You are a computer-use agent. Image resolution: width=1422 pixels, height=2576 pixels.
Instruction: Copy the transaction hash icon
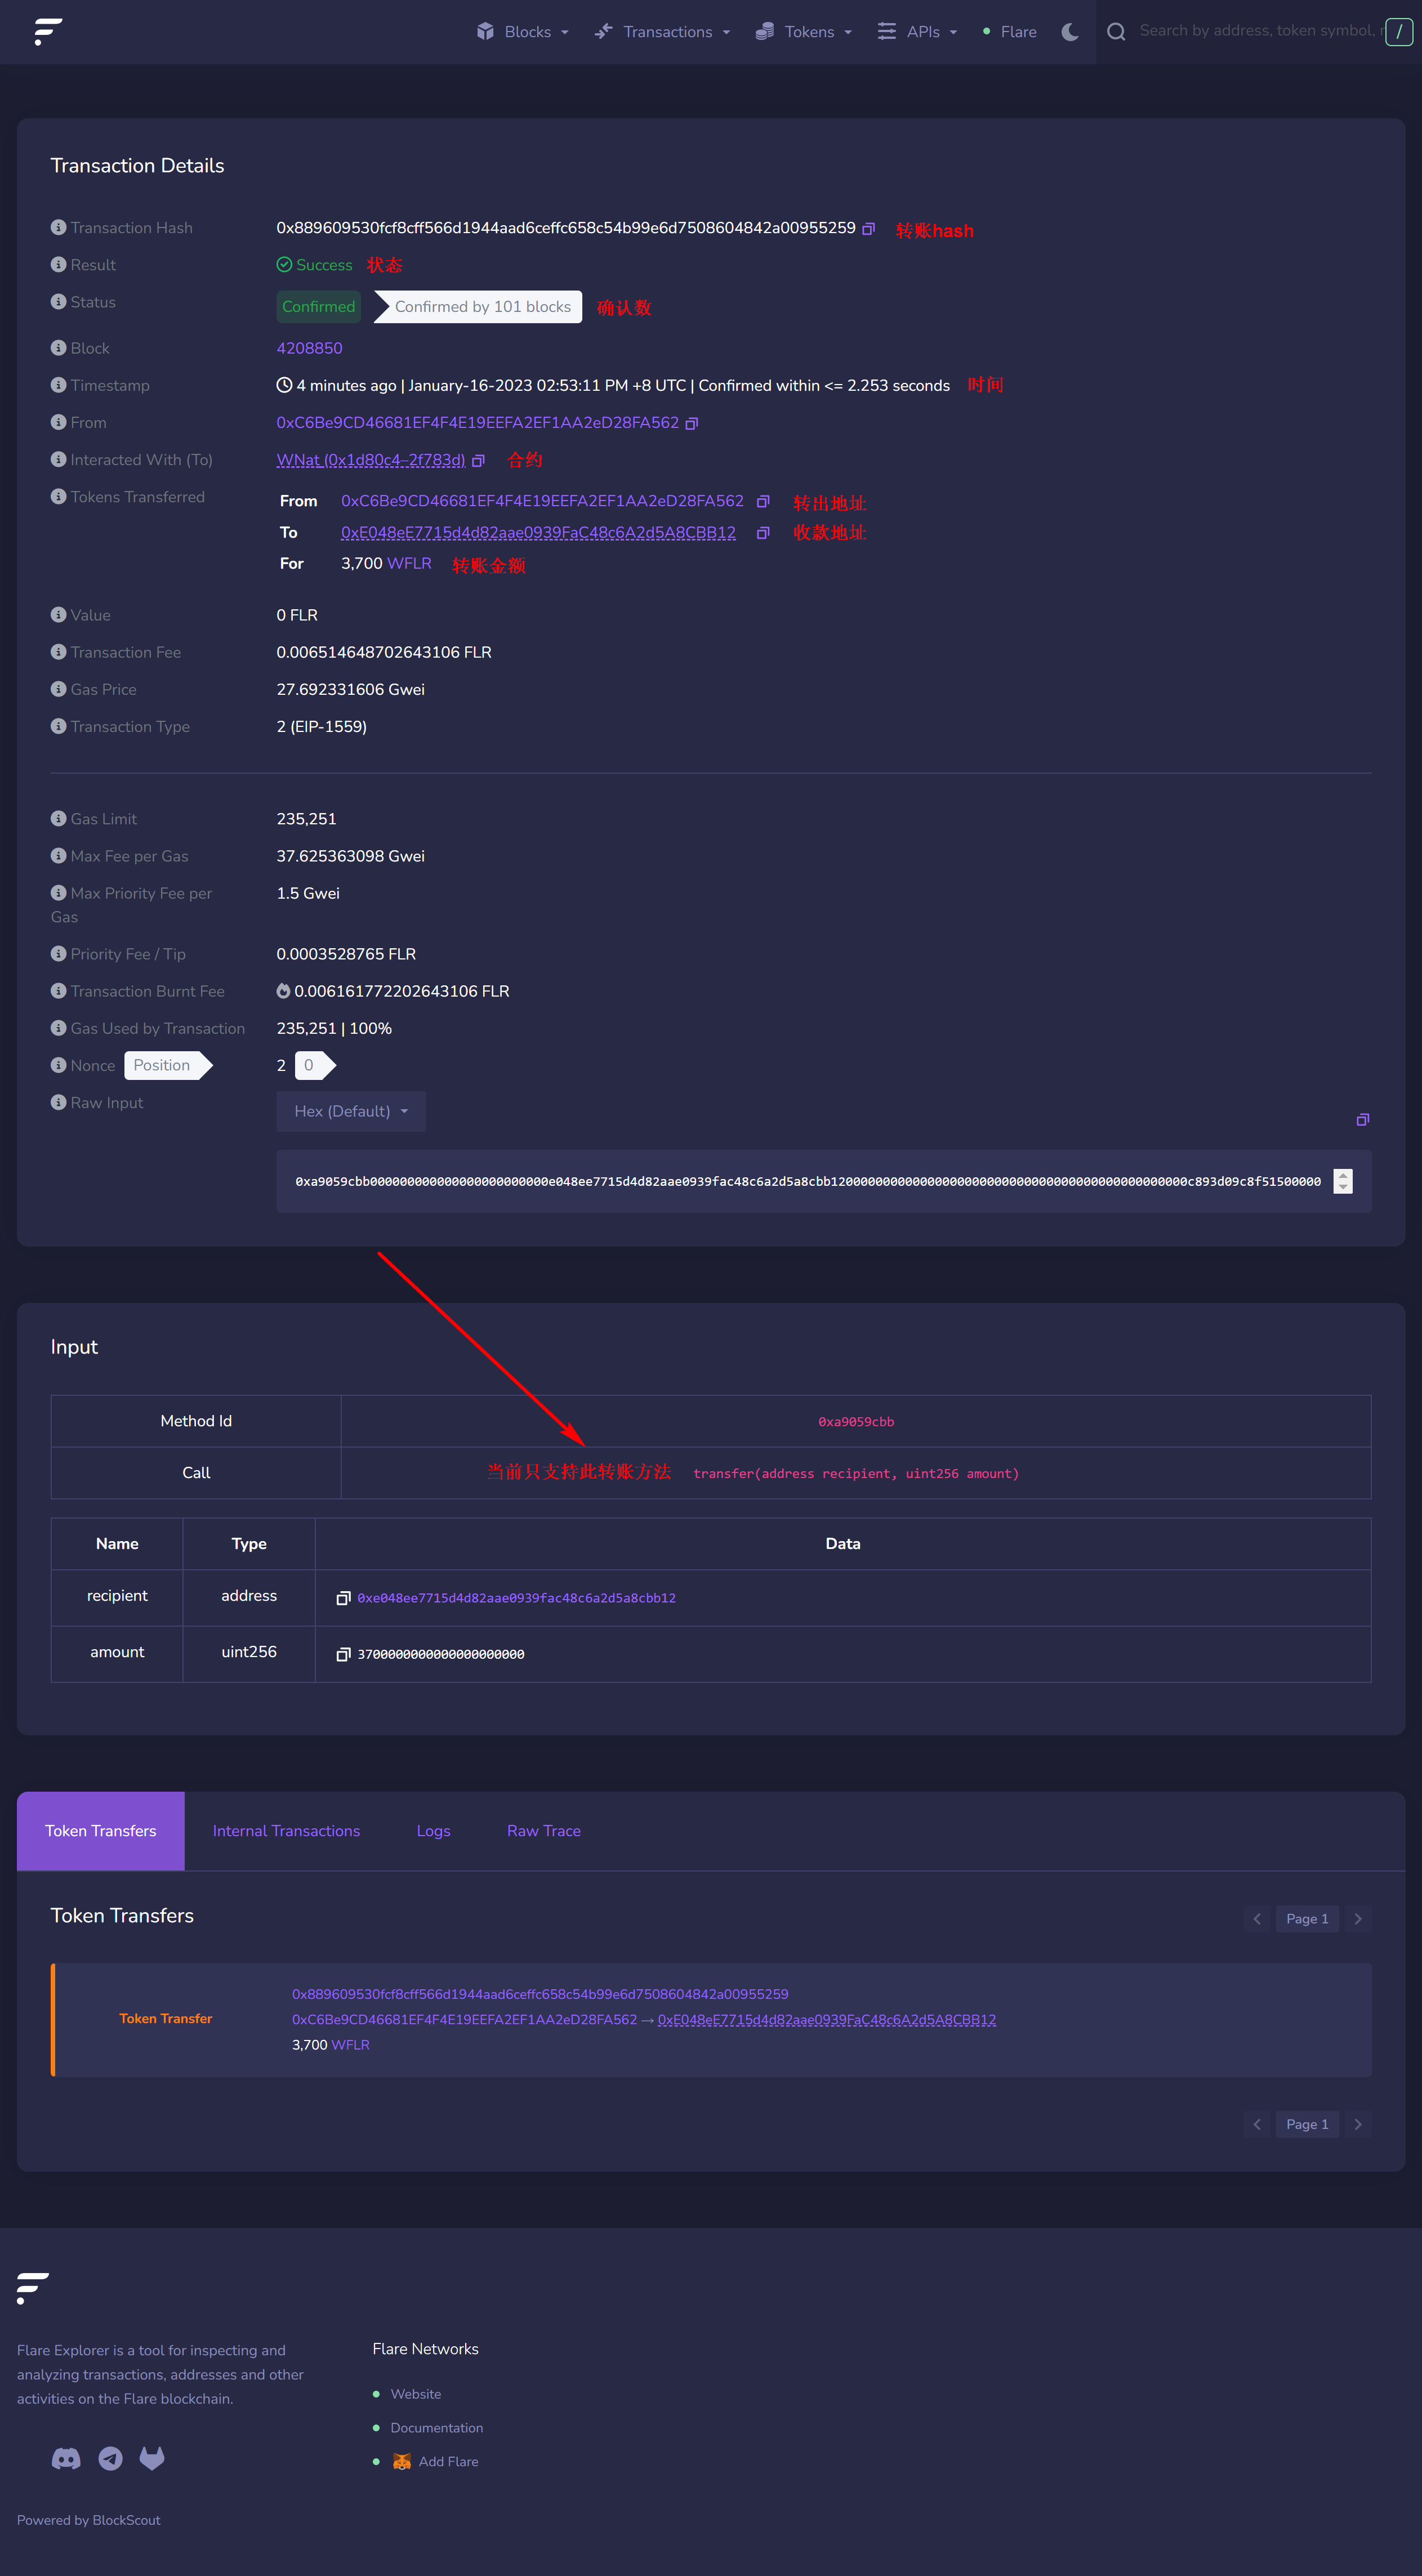[x=868, y=229]
